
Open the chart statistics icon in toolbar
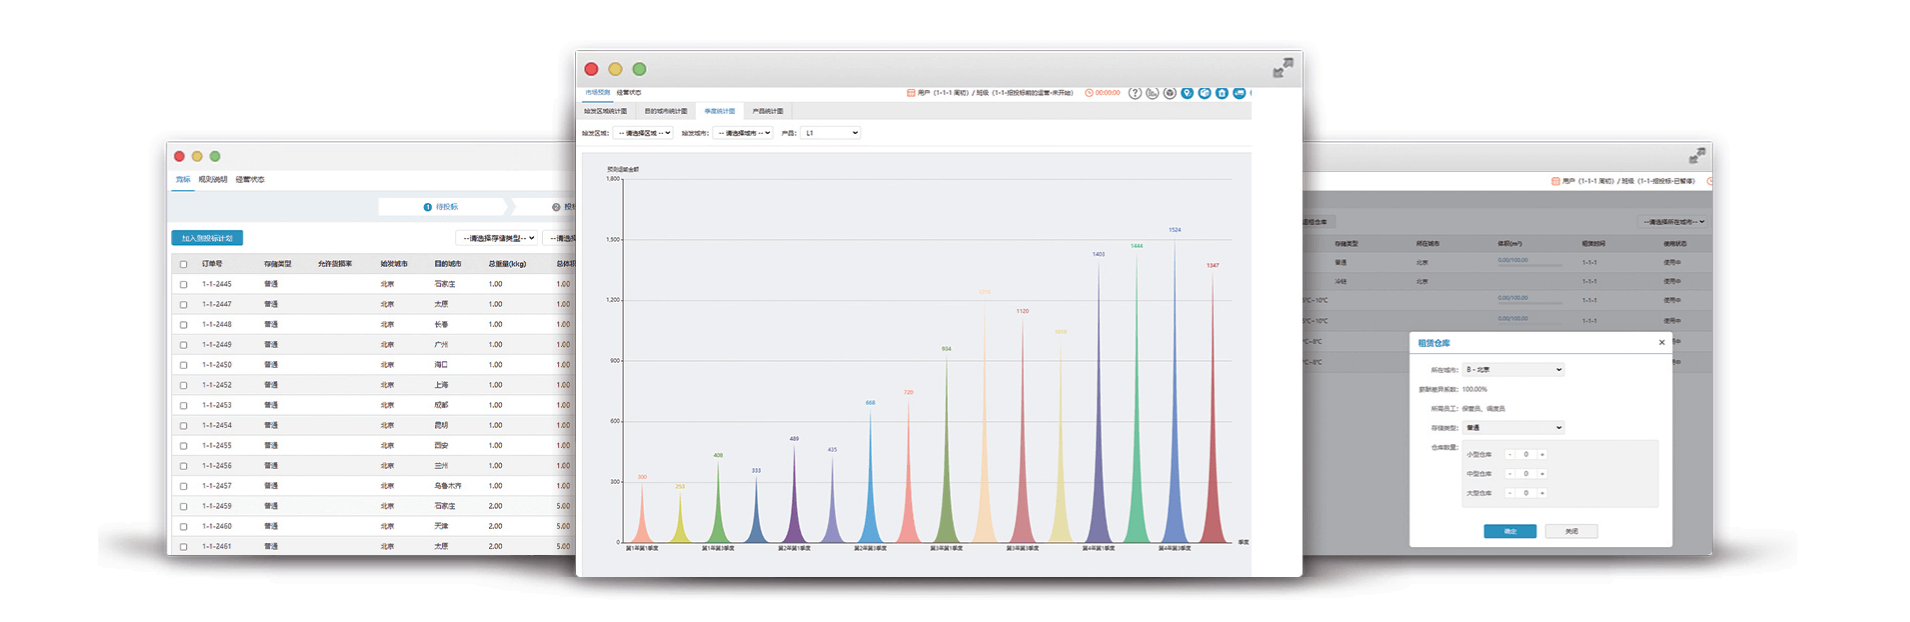pyautogui.click(x=1152, y=93)
